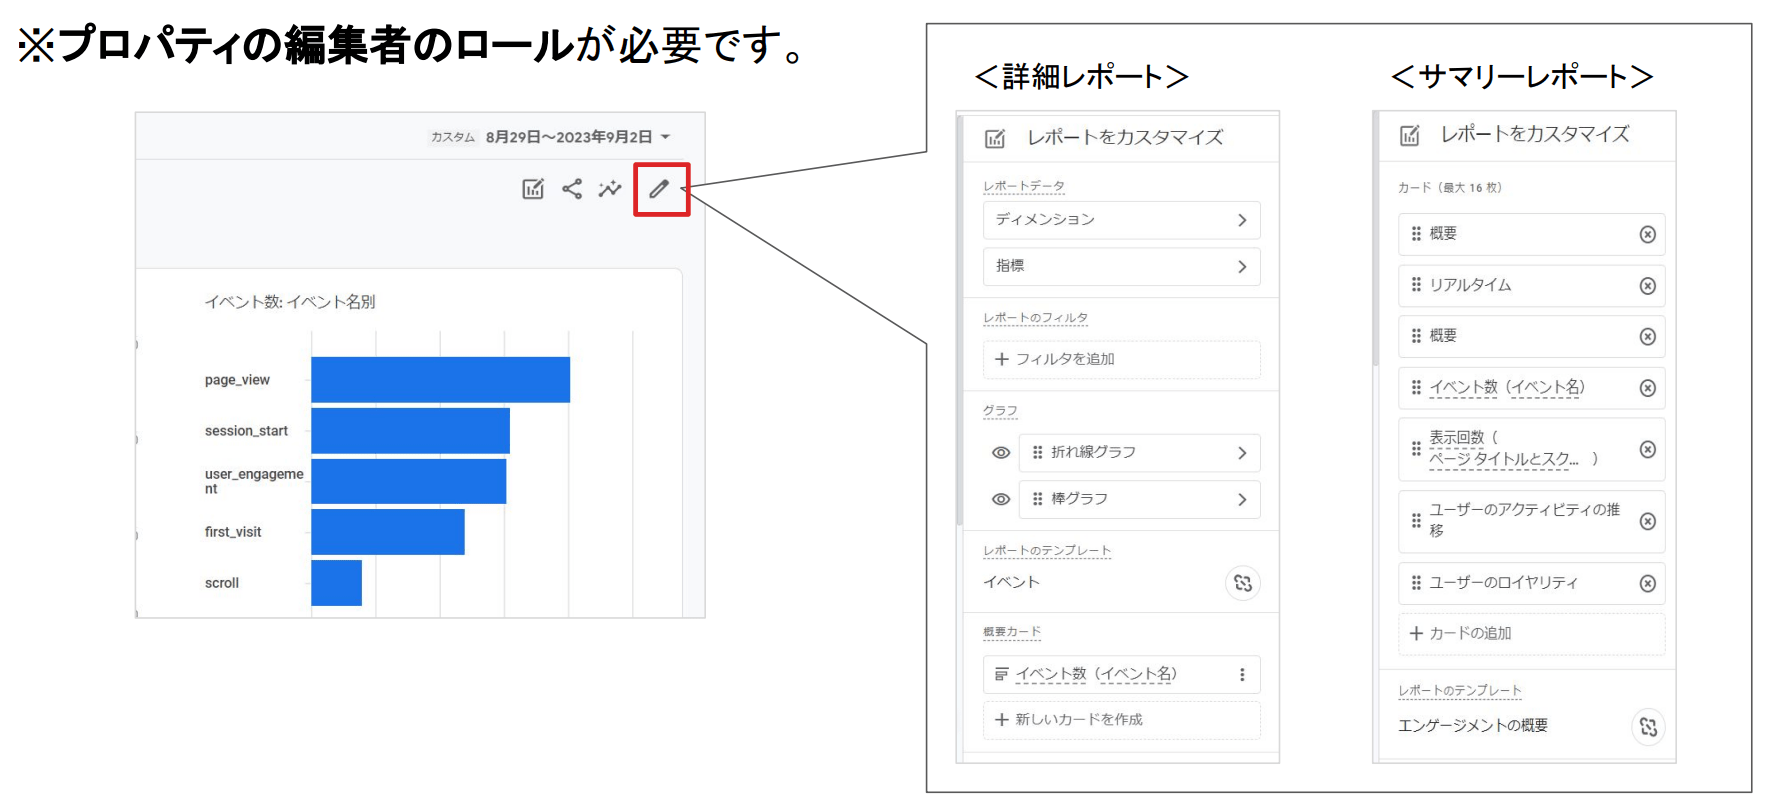This screenshot has height=806, width=1778.
Task: Click the unlink icon beside イベント template
Action: tap(1243, 583)
